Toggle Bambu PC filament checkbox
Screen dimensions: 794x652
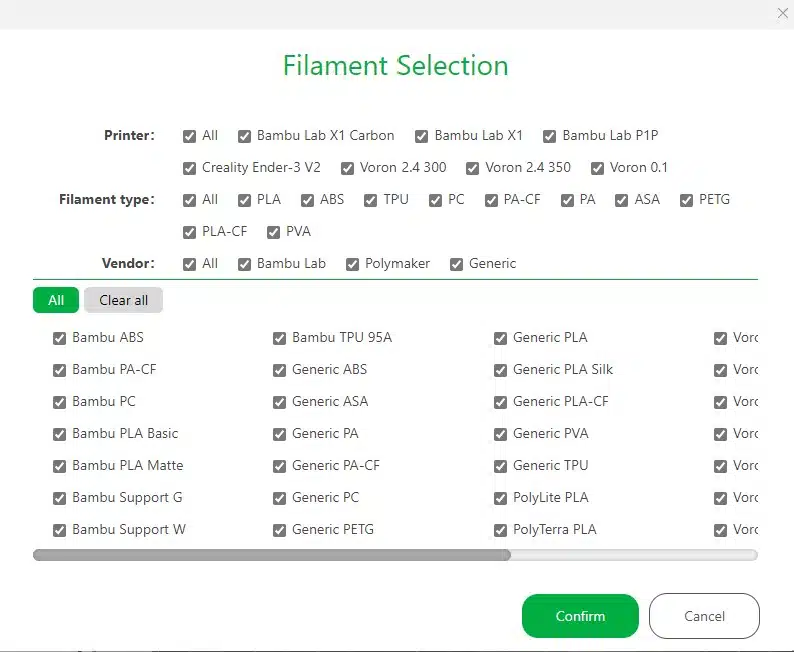59,402
